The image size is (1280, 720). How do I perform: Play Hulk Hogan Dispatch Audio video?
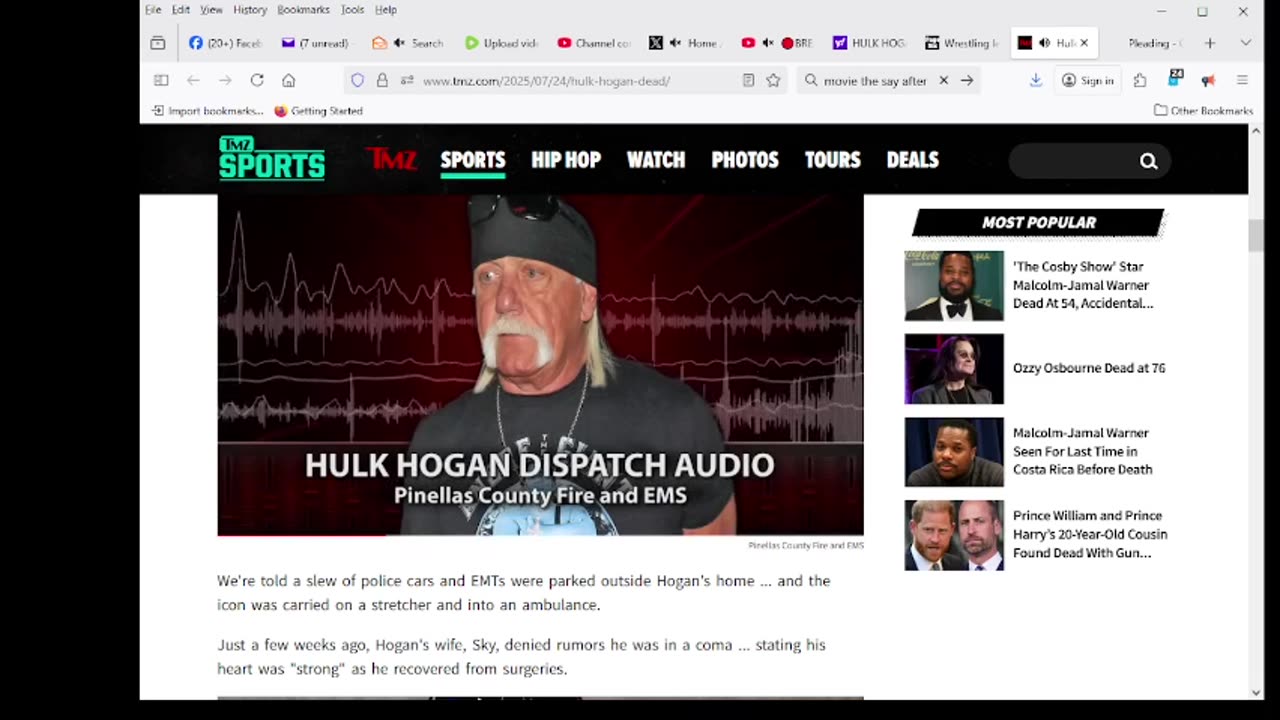pos(540,365)
